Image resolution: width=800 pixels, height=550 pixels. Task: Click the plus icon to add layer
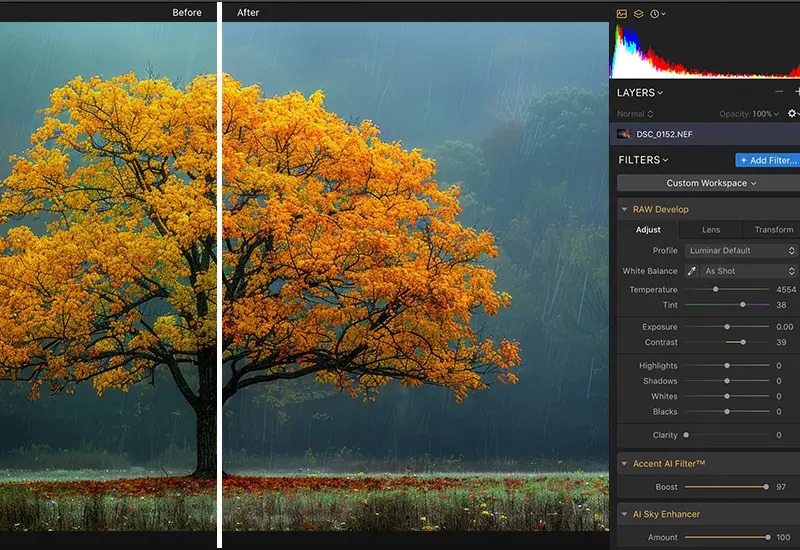[796, 92]
